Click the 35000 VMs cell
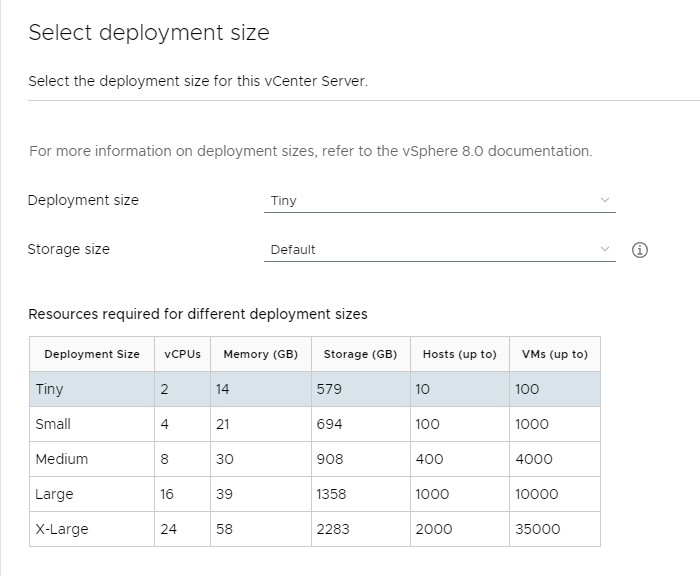Viewport: 700px width, 576px height. [537, 529]
